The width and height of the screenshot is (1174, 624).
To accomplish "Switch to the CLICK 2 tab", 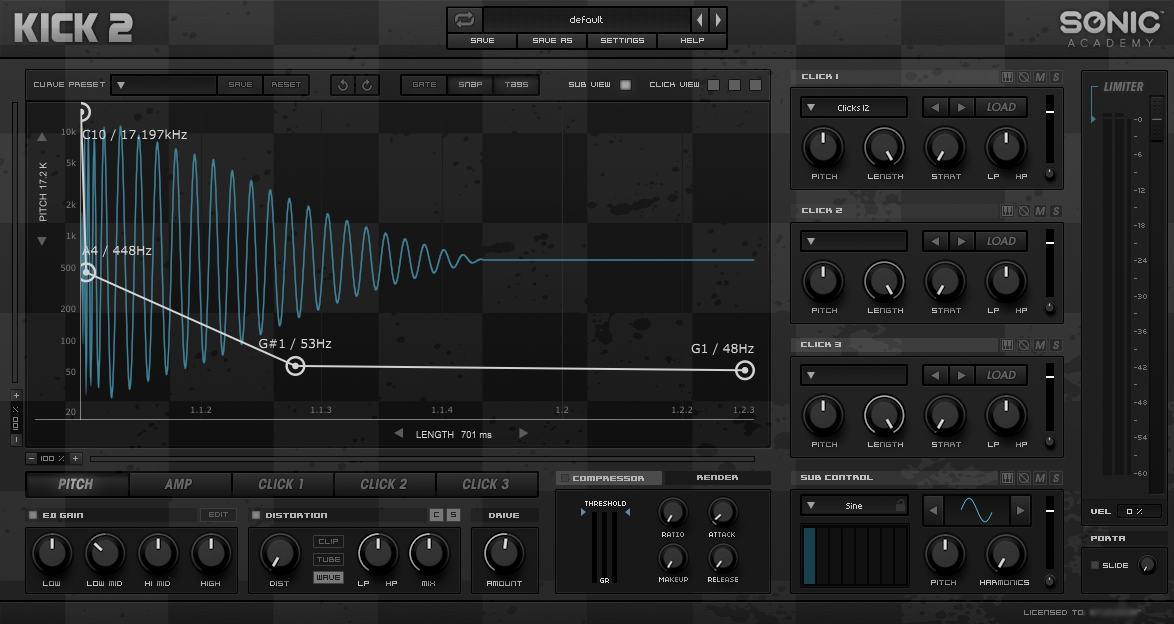I will [x=383, y=484].
